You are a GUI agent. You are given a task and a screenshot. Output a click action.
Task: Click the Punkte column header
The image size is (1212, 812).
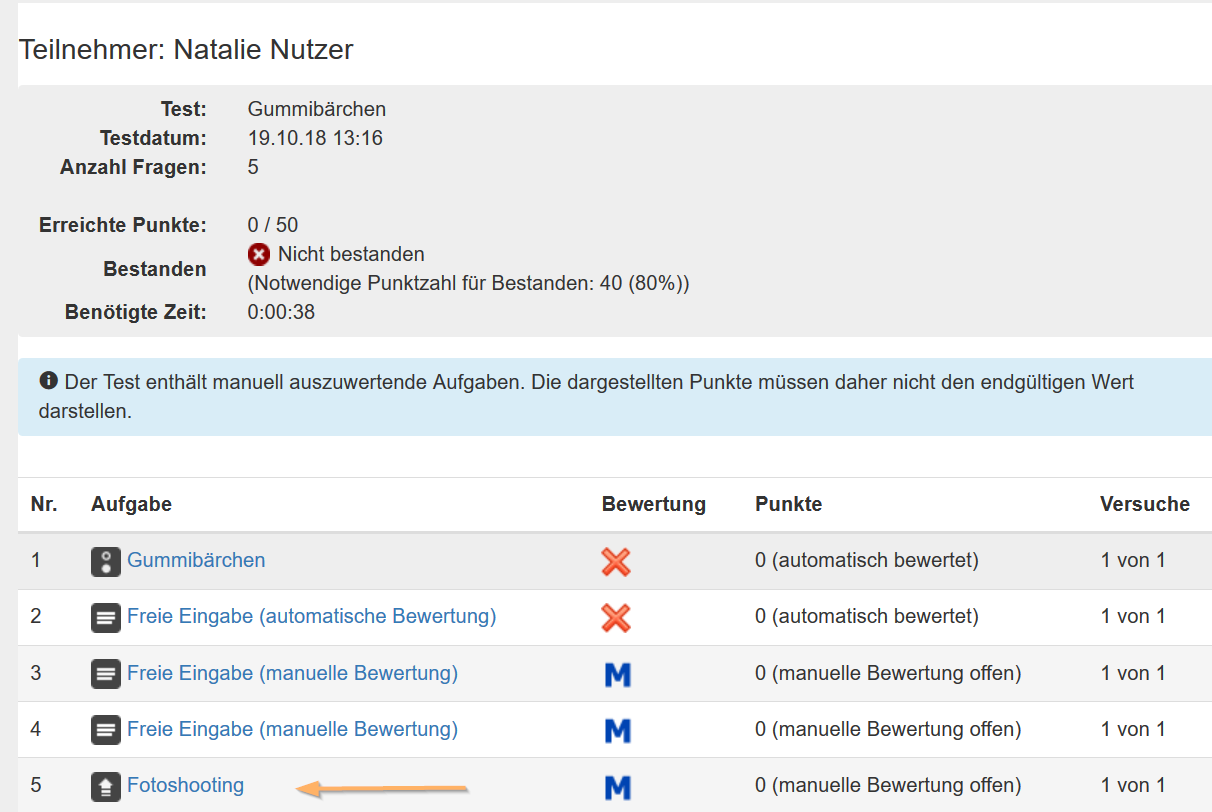click(x=788, y=504)
